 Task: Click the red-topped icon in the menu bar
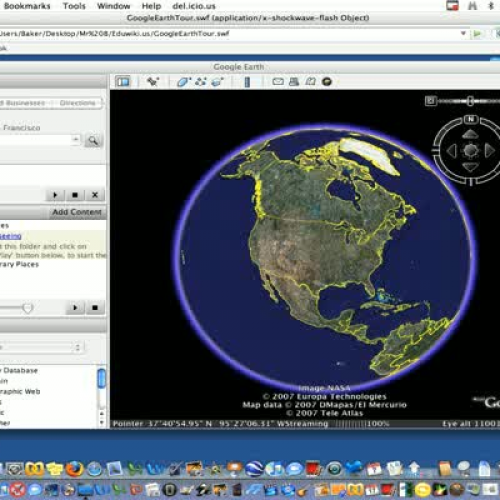coord(452,6)
